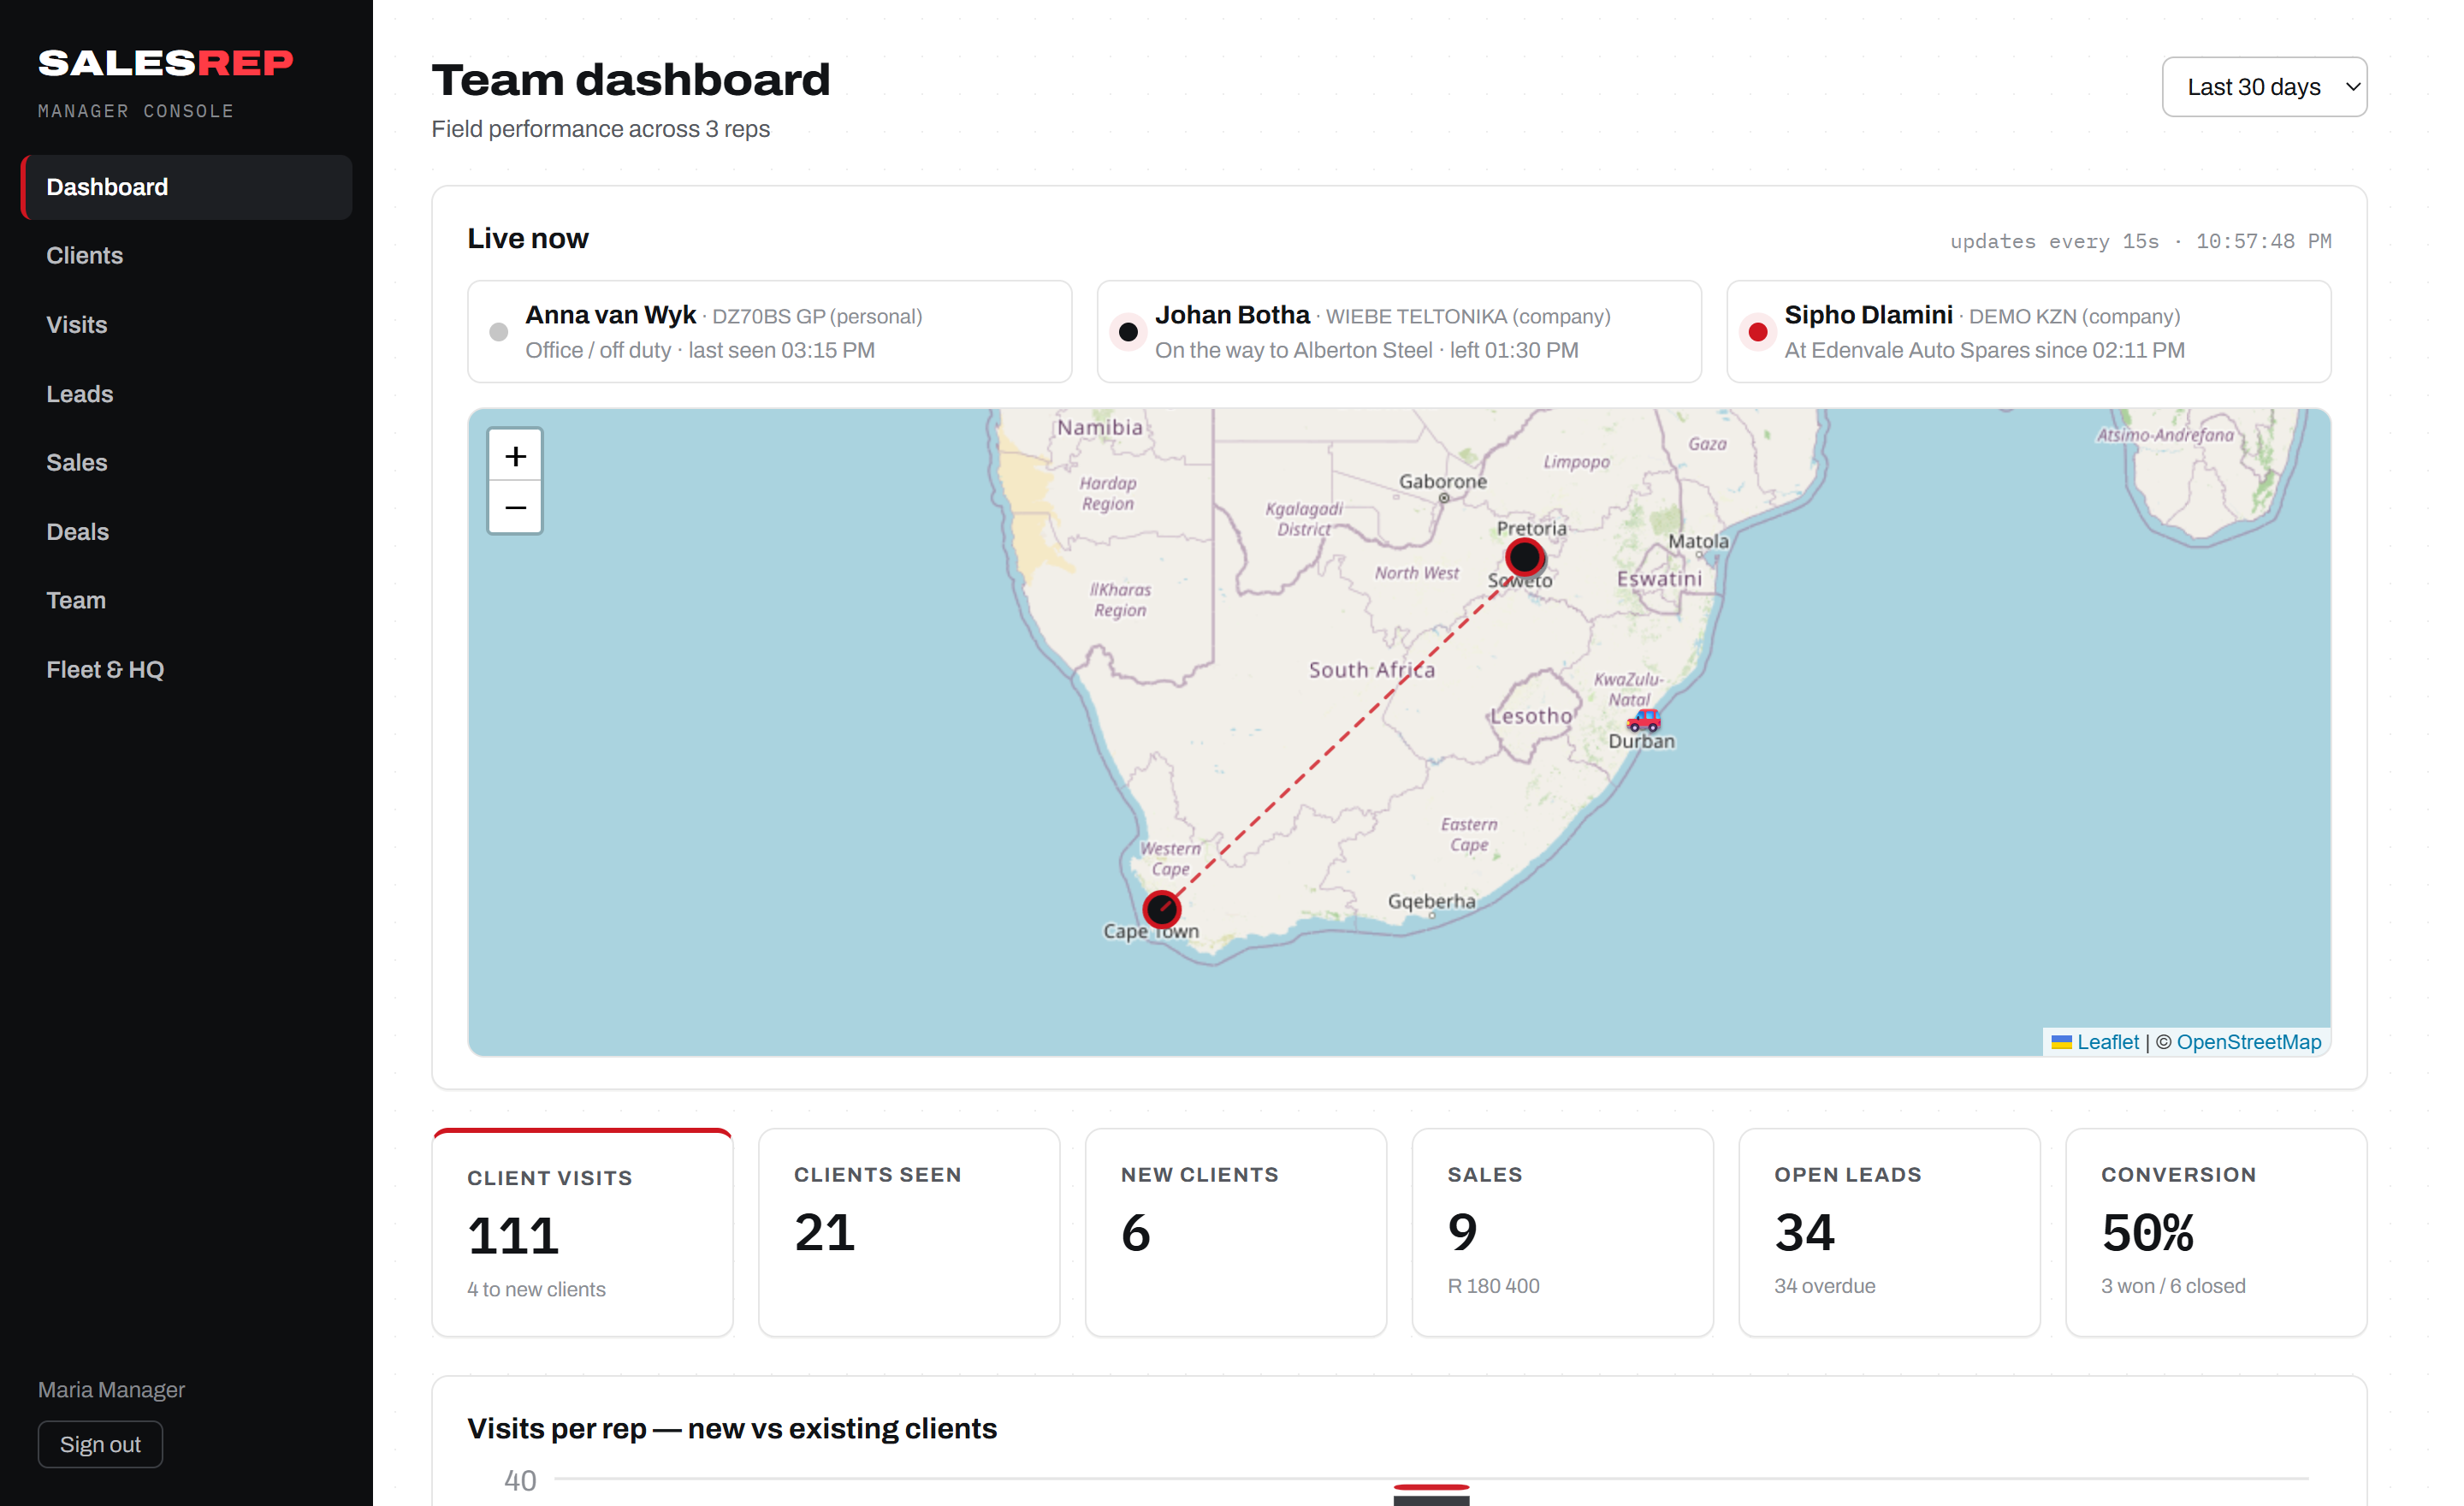2464x1506 pixels.
Task: Open the New Clients stat card
Action: click(x=1236, y=1233)
